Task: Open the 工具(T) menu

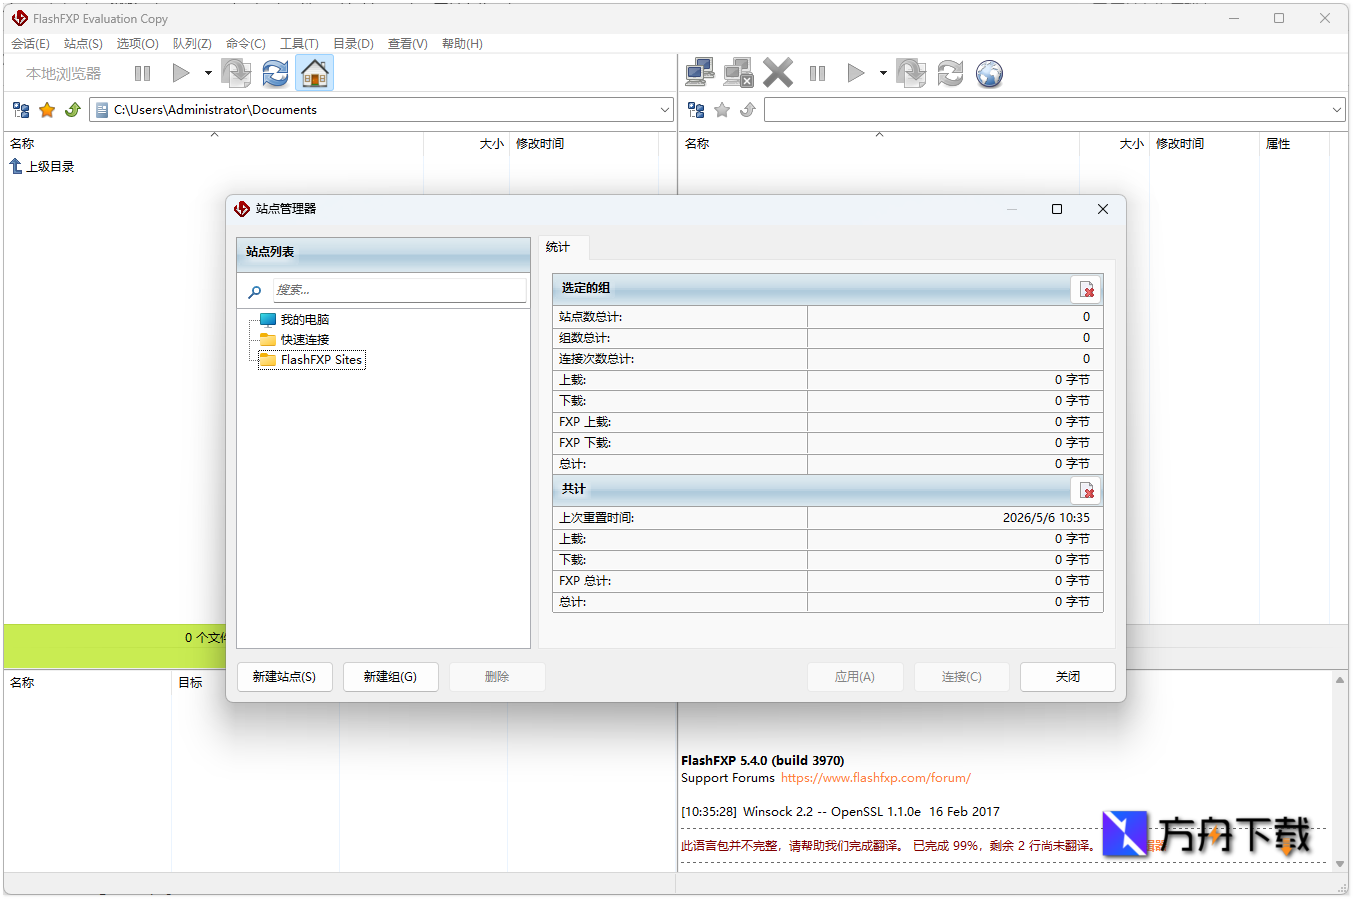Action: click(x=299, y=44)
